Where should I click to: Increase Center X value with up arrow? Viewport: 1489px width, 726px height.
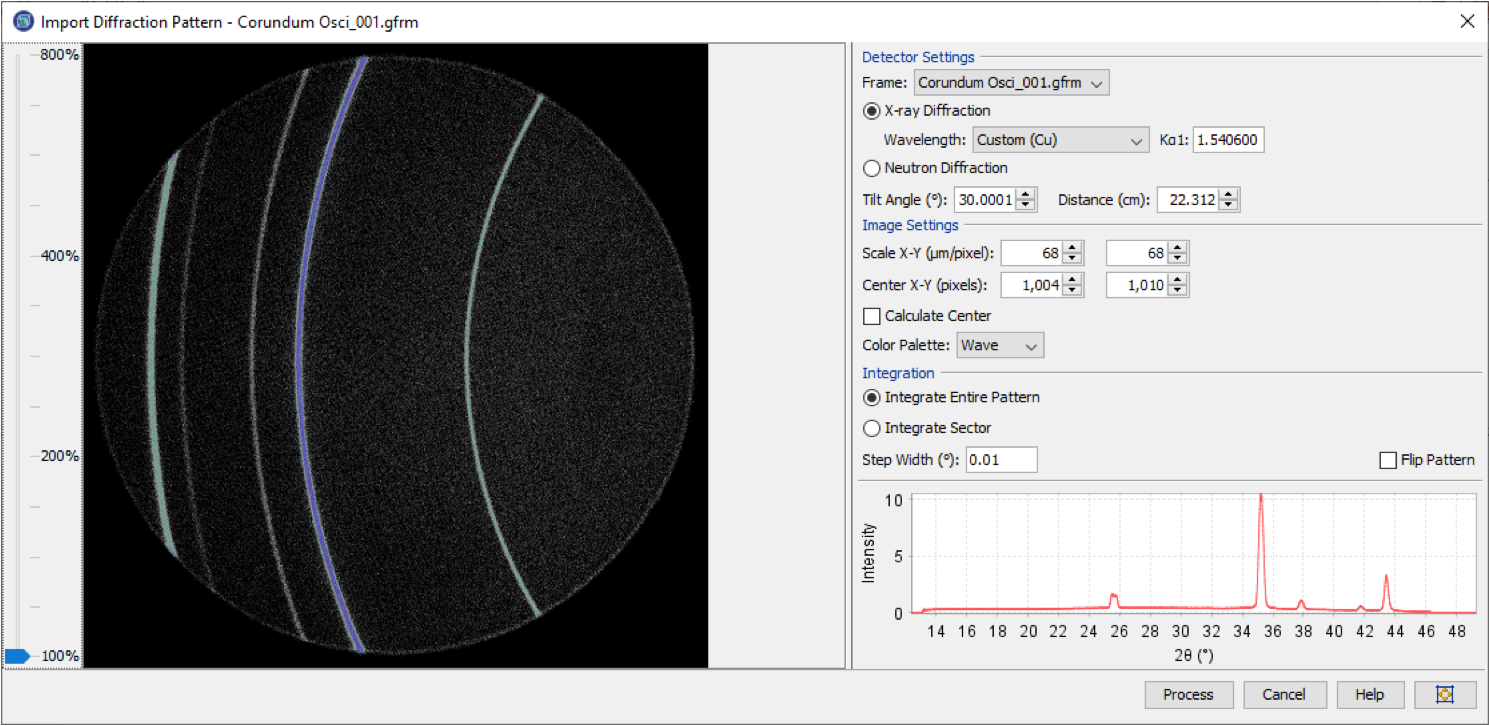(x=1073, y=280)
